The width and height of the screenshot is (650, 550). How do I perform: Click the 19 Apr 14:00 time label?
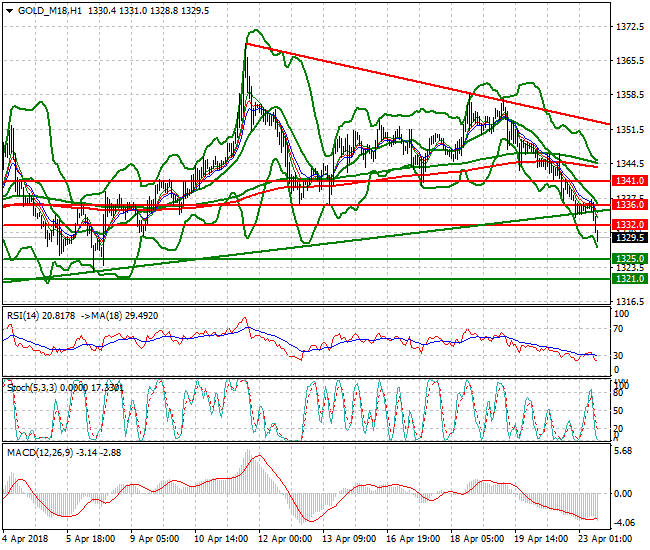pos(541,539)
